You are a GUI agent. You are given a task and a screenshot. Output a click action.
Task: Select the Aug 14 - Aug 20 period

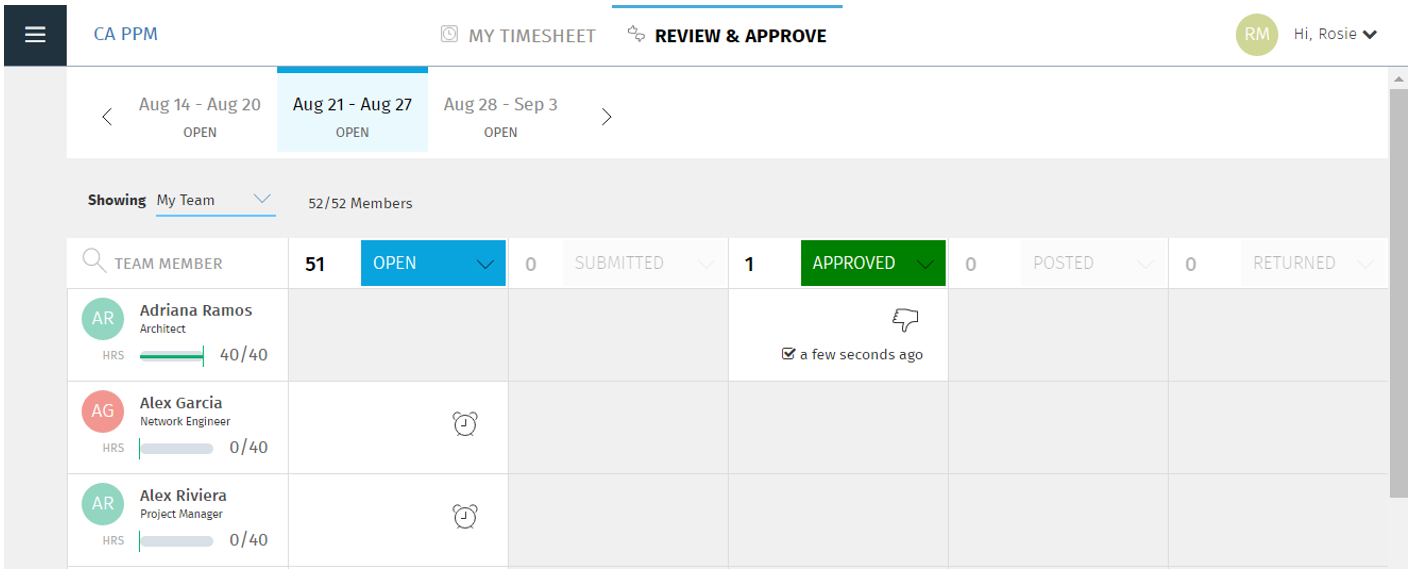[x=200, y=116]
